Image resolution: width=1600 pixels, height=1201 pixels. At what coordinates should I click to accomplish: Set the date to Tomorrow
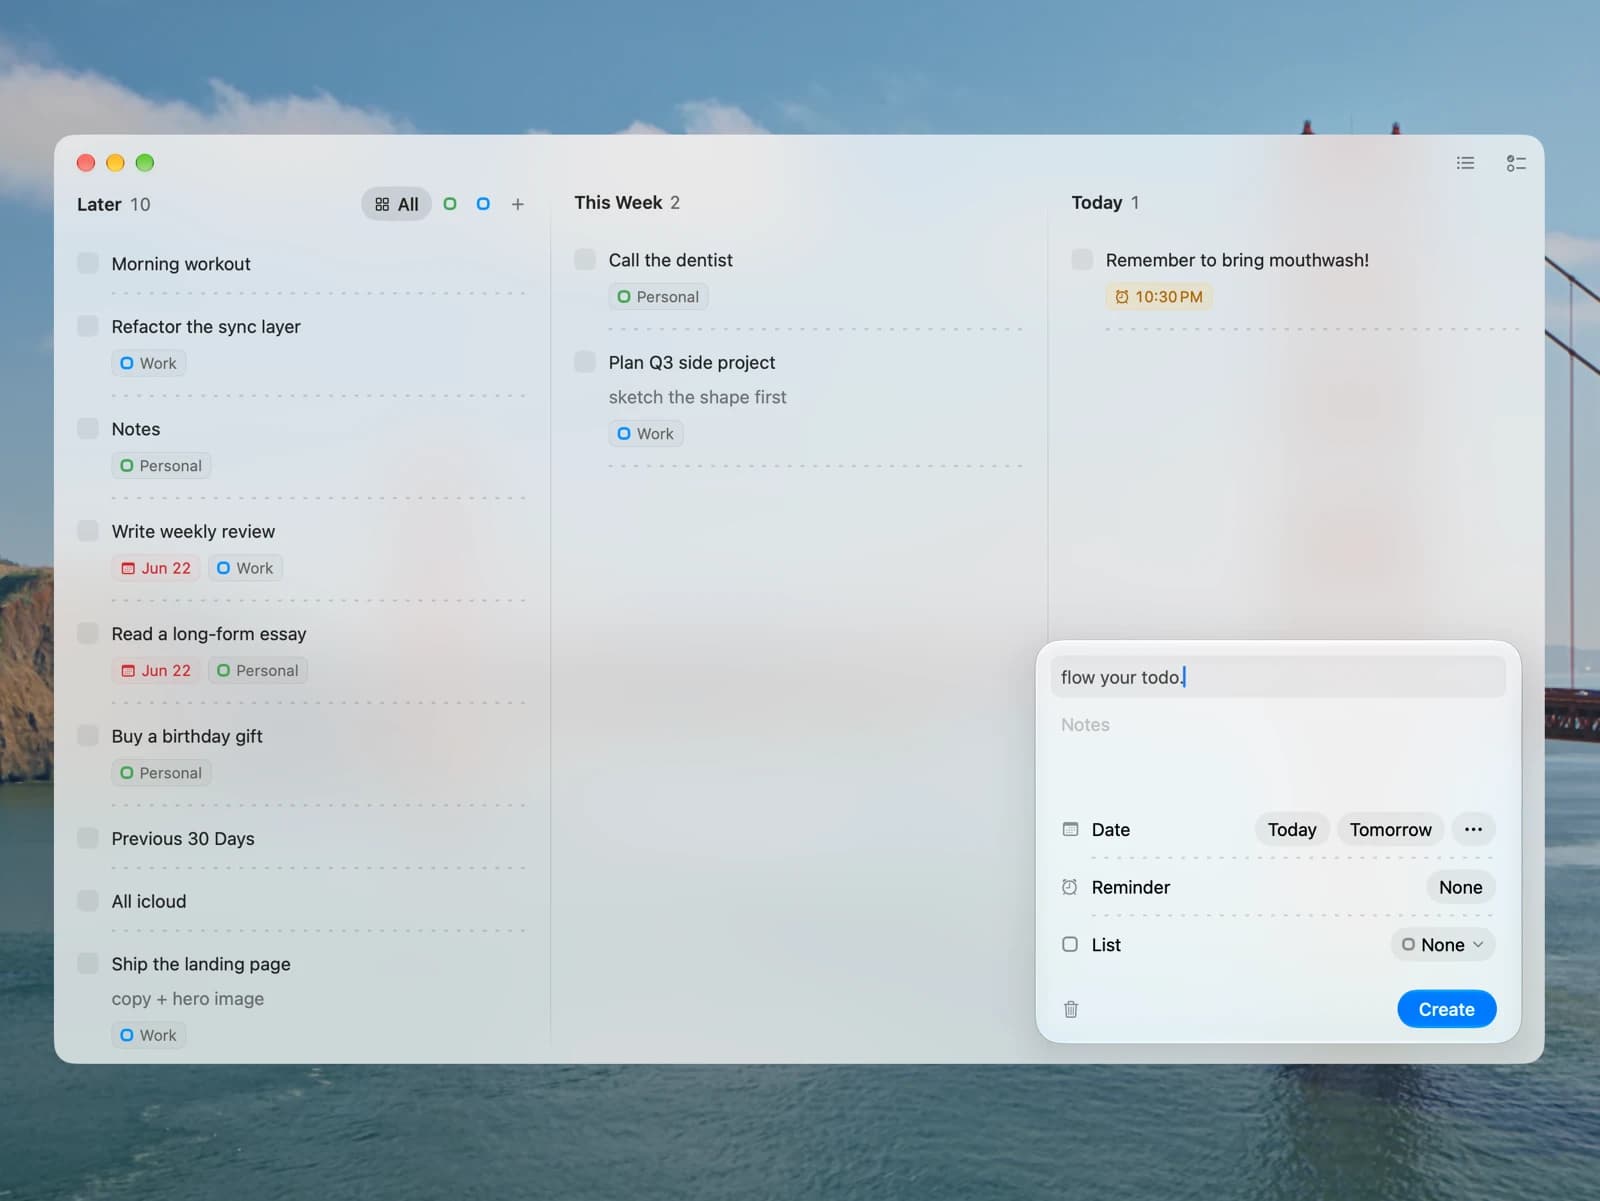(1390, 829)
